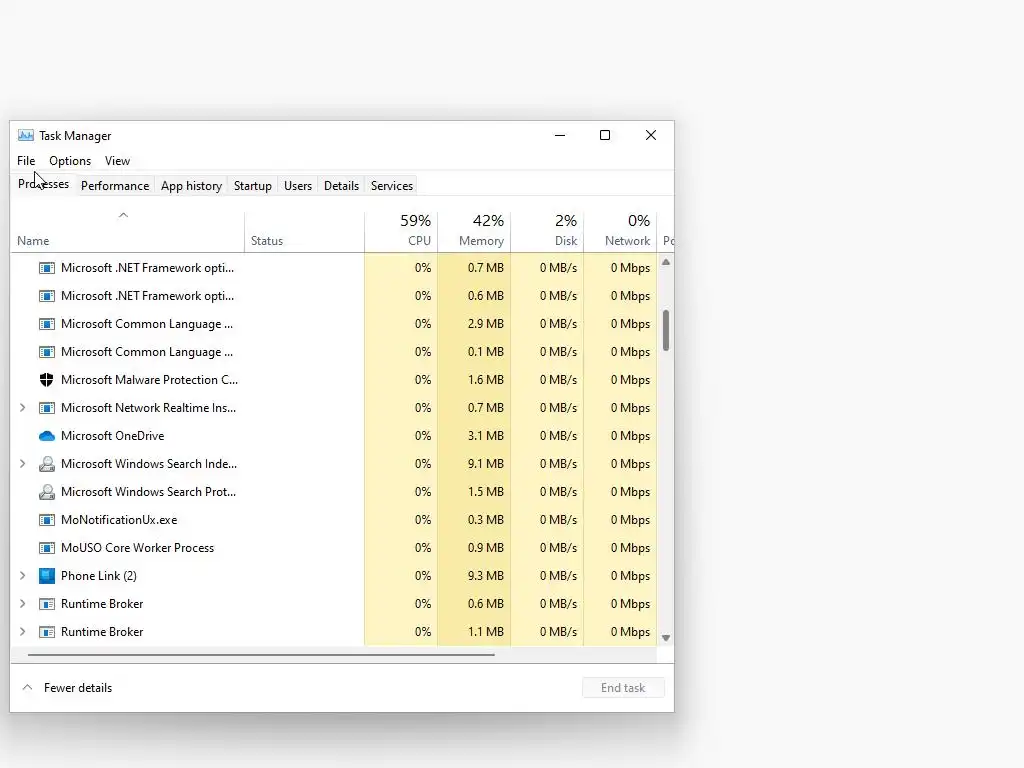Expand the Phone Link (2) group
The width and height of the screenshot is (1024, 768).
click(x=23, y=575)
